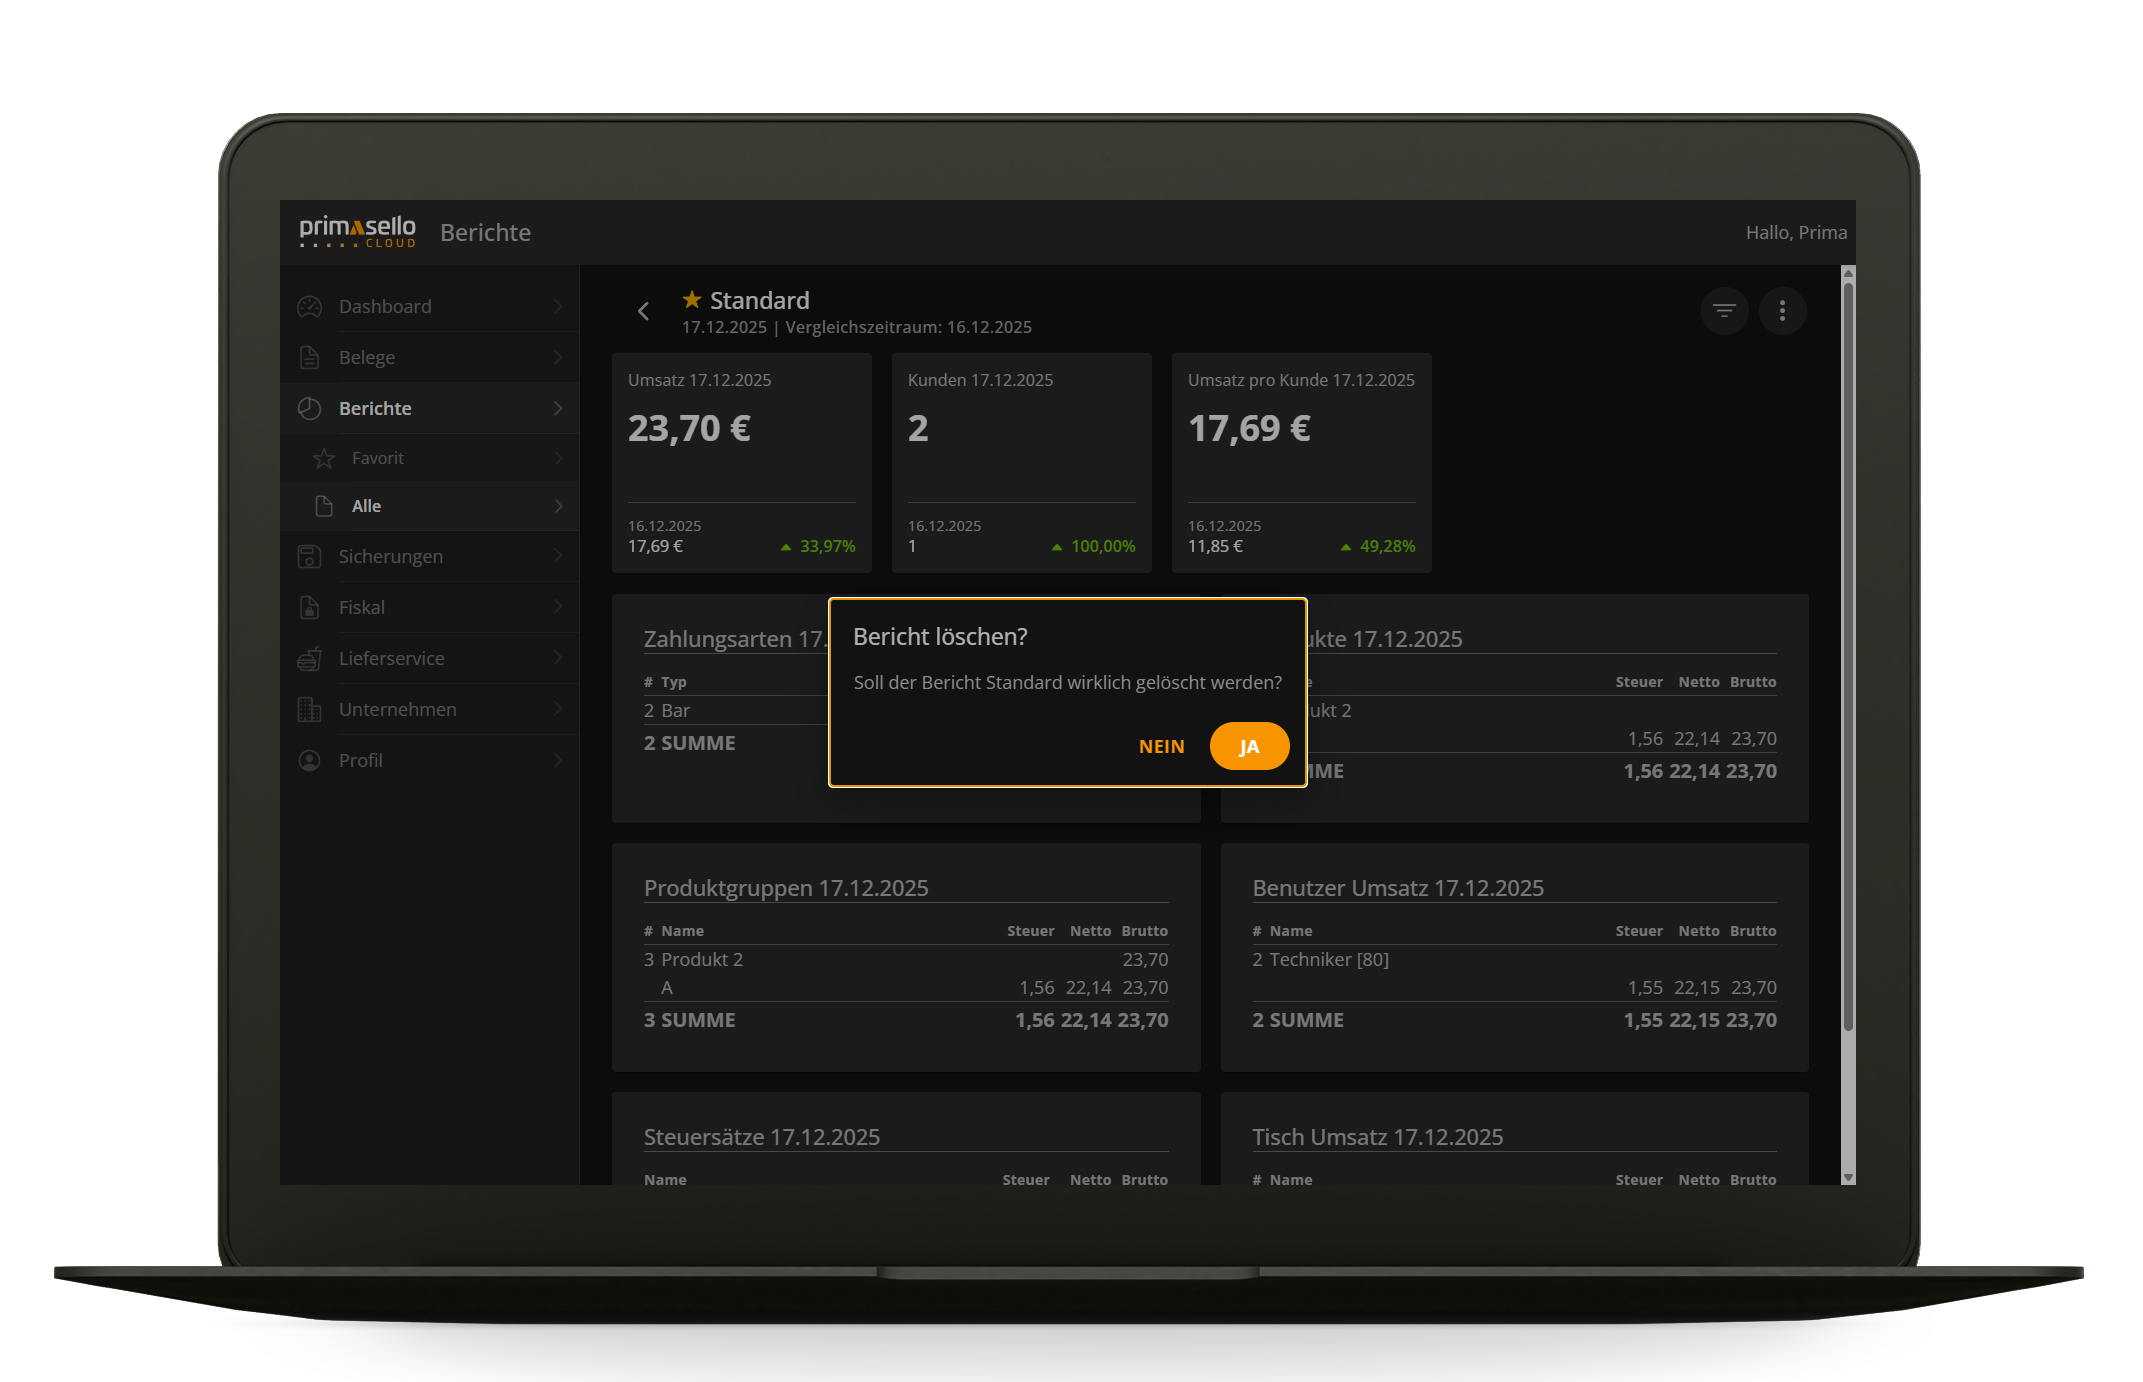Screen dimensions: 2143x1382
Task: Click the Unternehmen building icon
Action: pos(310,710)
